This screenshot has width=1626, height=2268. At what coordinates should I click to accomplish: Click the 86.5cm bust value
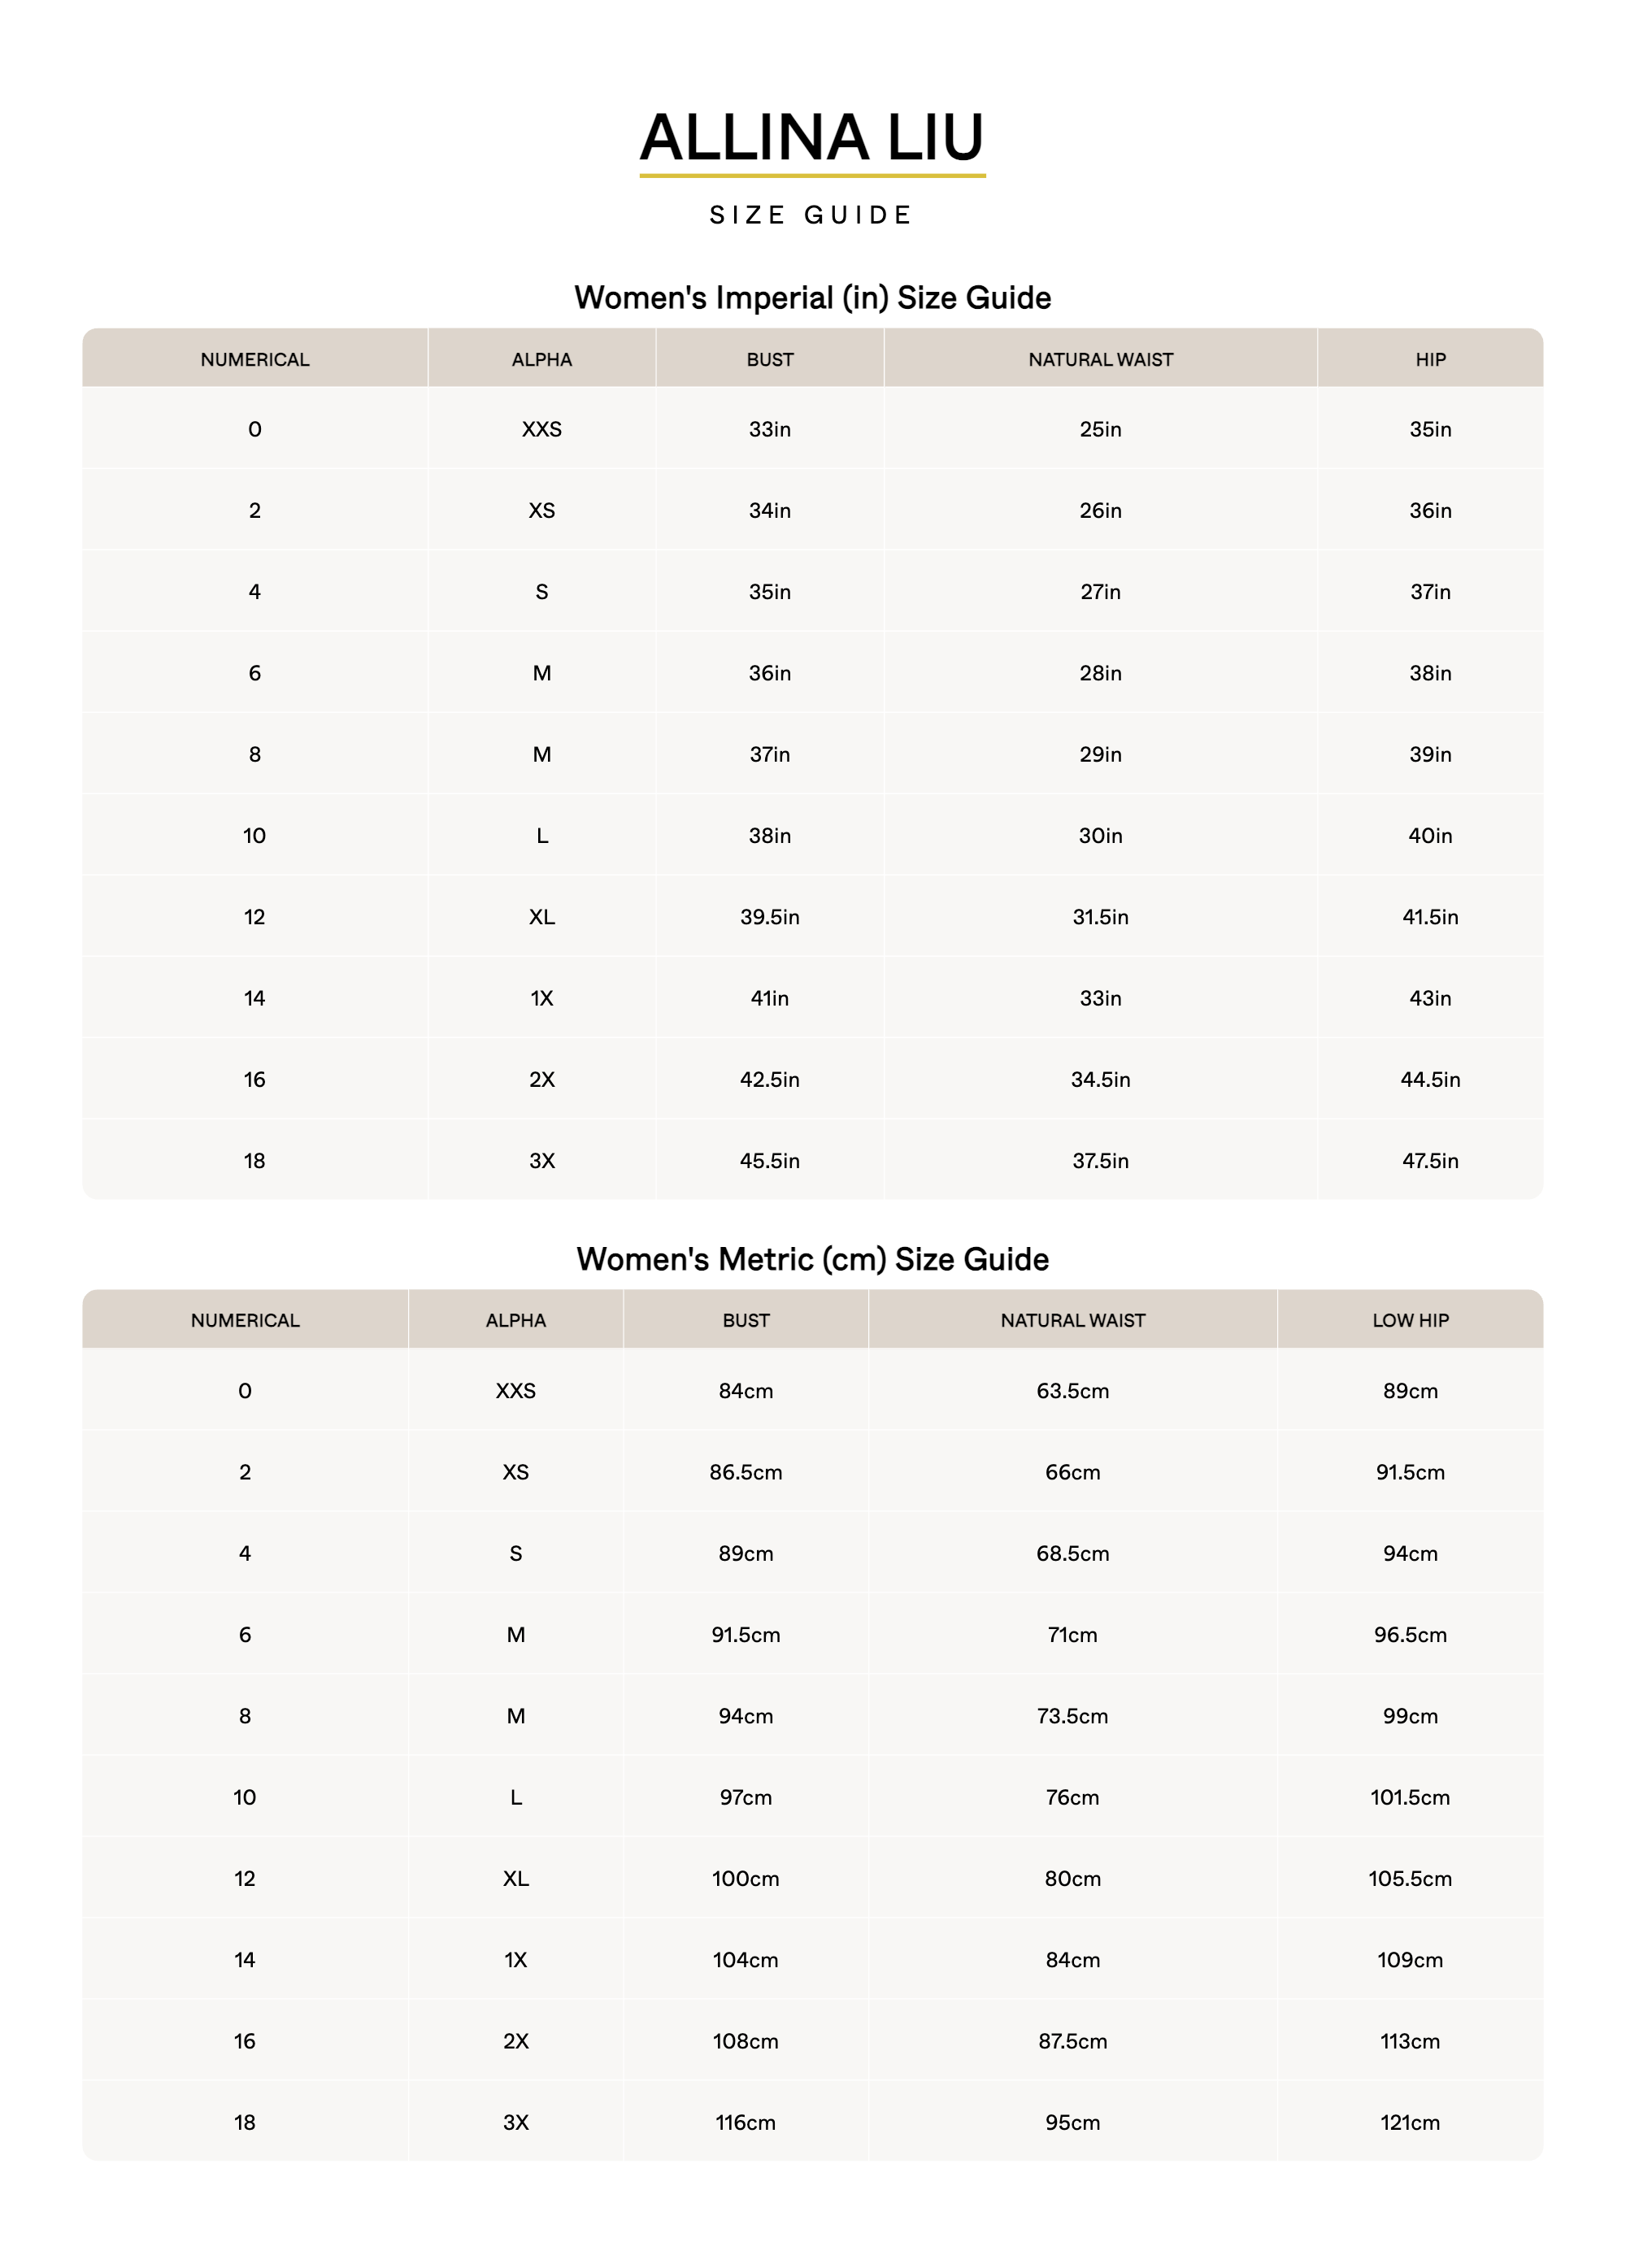pyautogui.click(x=745, y=1472)
